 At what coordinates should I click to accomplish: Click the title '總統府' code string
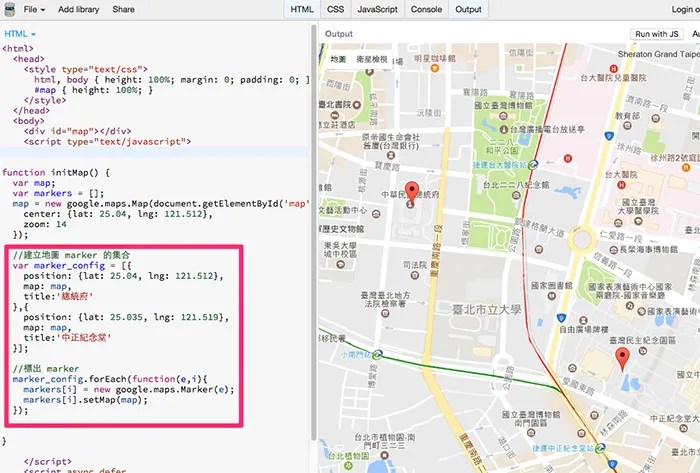pos(75,297)
